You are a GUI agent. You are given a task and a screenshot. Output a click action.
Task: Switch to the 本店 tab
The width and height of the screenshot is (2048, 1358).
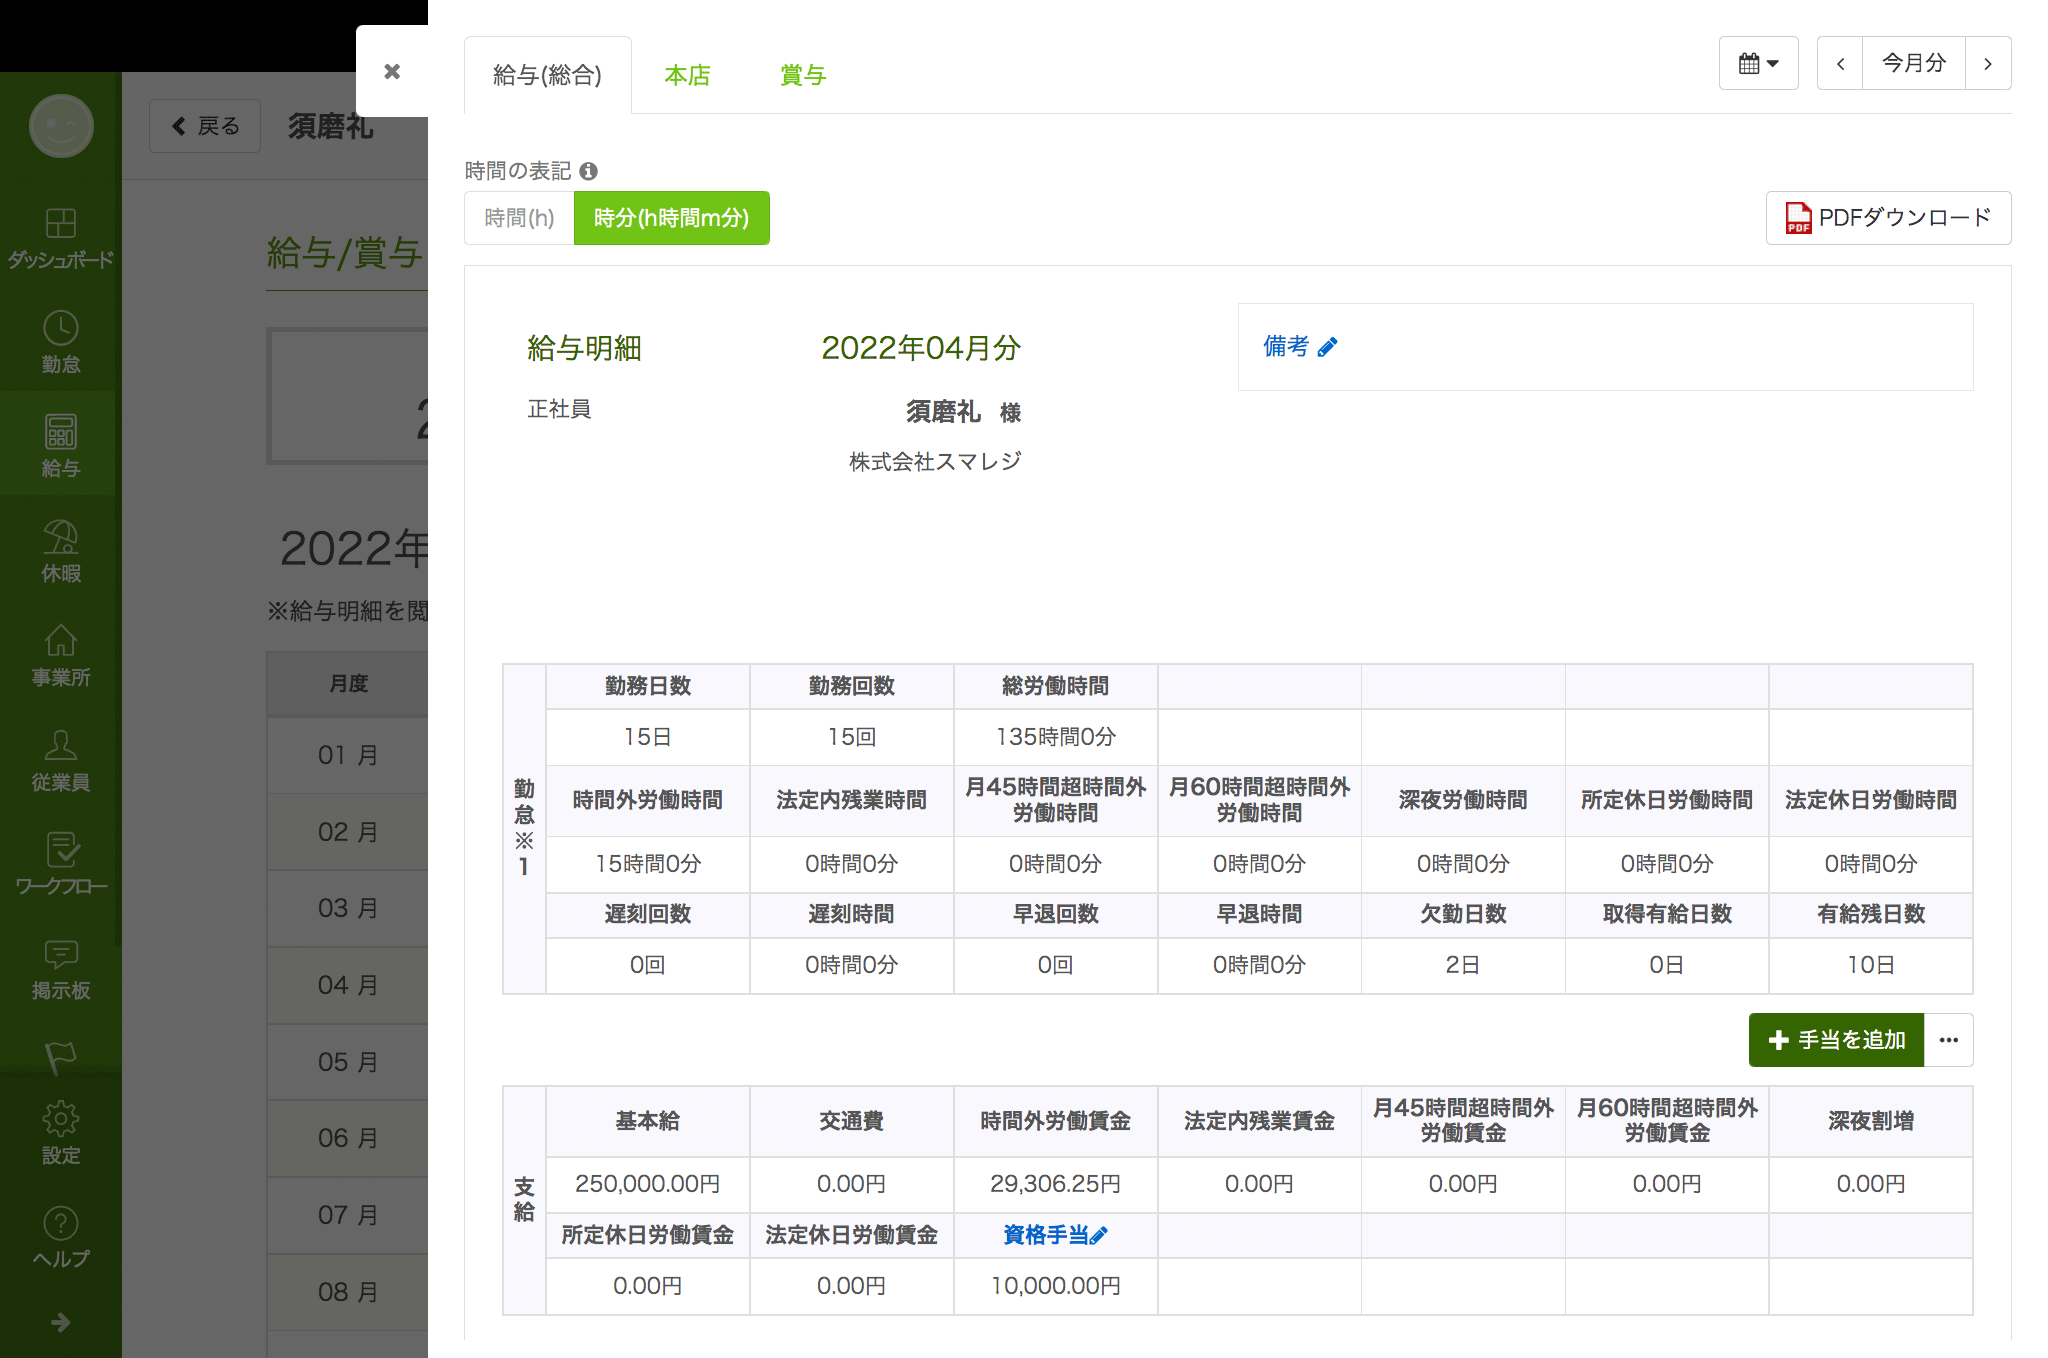click(x=687, y=74)
